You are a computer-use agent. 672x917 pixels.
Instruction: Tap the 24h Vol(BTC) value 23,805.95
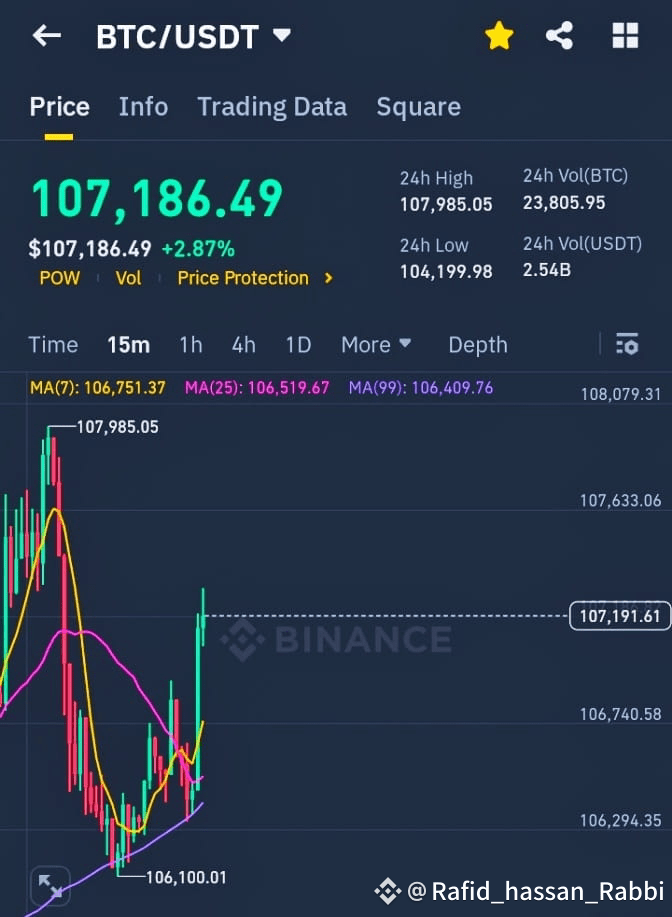coord(564,203)
